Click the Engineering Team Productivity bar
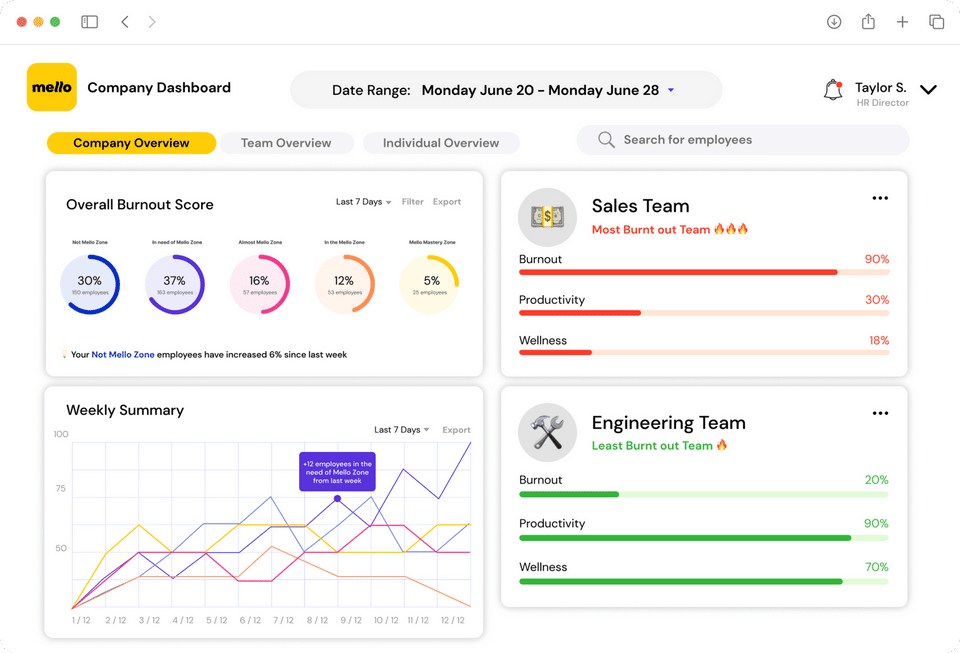 point(704,538)
